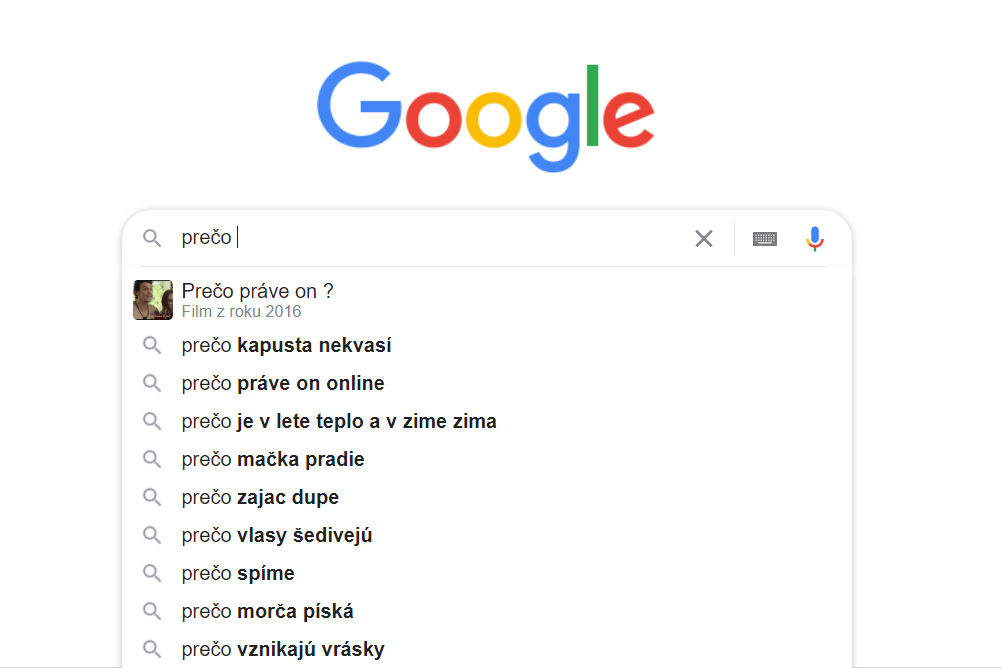The image size is (1002, 668).
Task: Pick the suggestion "prečo mačka pradie"
Action: click(487, 459)
